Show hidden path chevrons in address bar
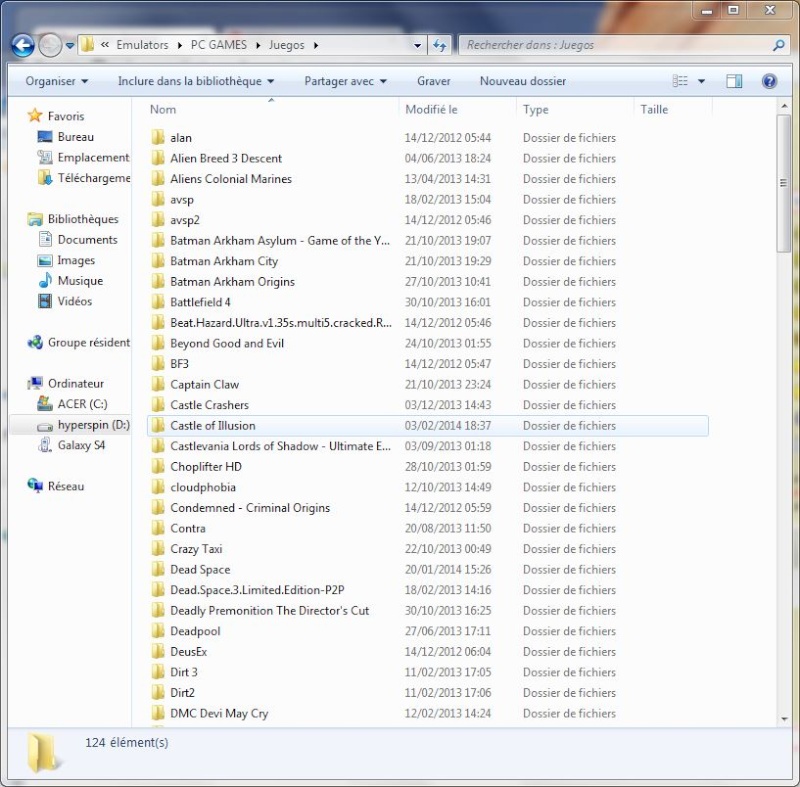This screenshot has height=787, width=800. 105,45
